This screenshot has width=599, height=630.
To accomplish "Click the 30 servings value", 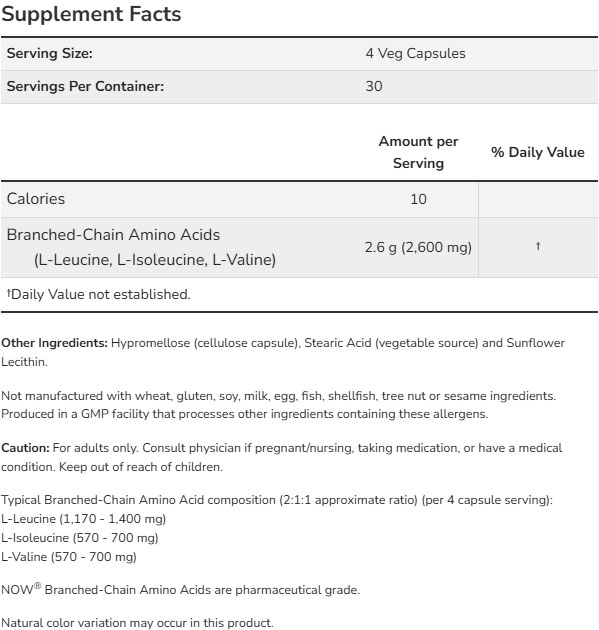I will point(374,86).
